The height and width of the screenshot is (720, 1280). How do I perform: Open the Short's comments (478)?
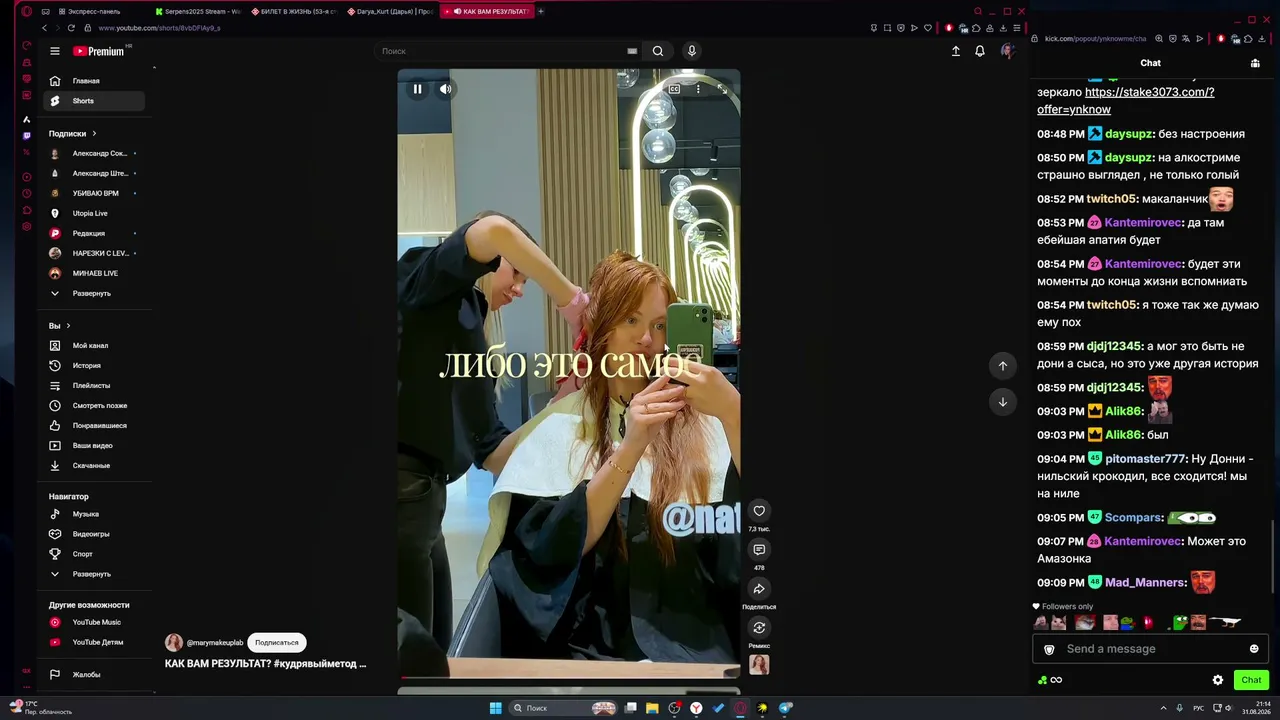759,550
